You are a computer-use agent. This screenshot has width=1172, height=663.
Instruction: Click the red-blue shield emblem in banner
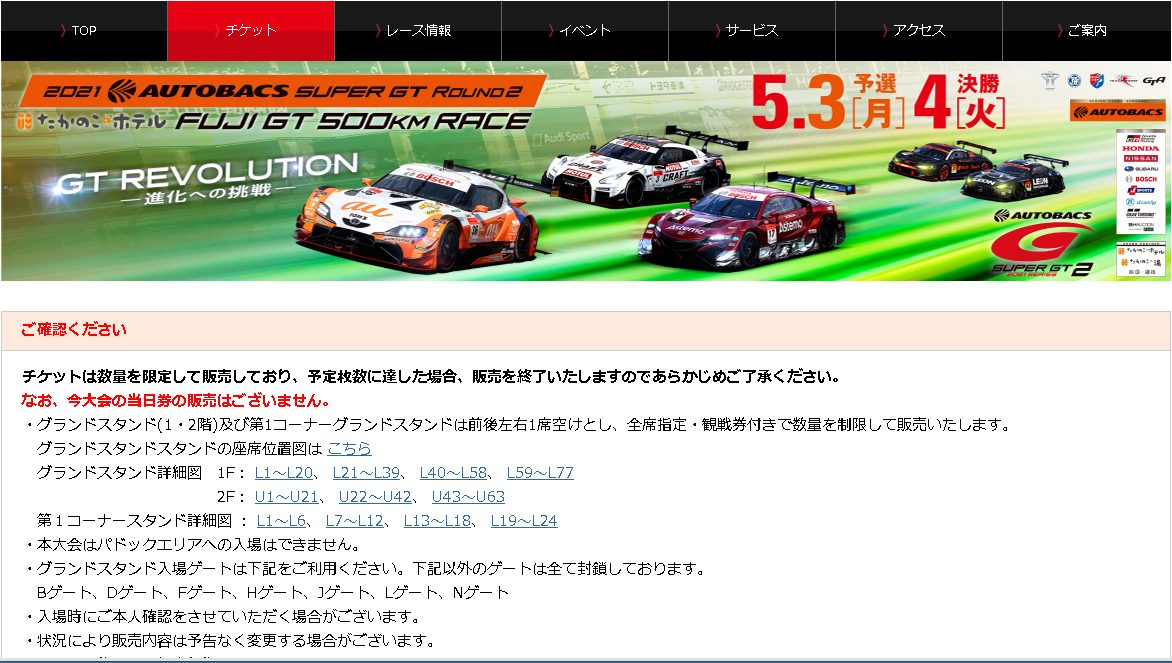[1097, 80]
